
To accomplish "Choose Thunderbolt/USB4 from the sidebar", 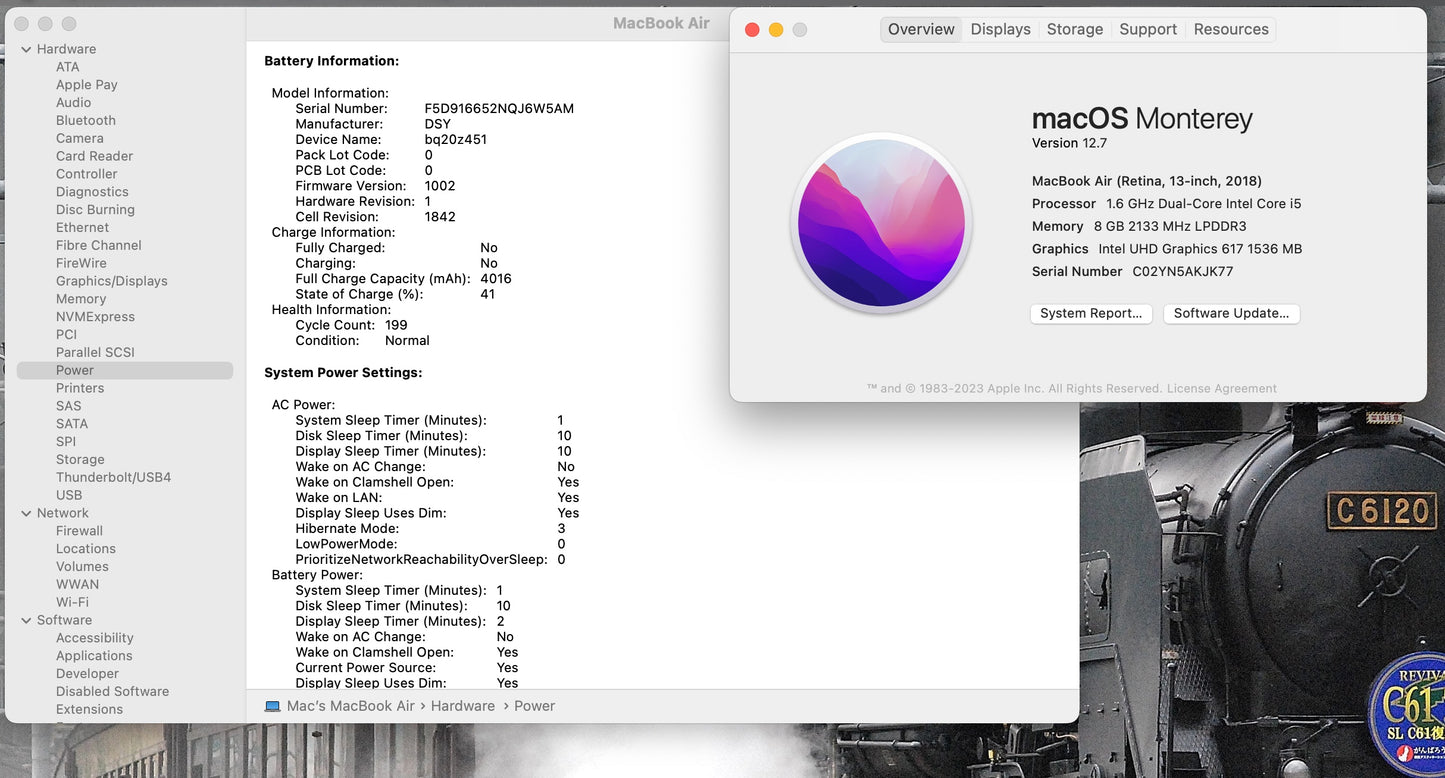I will (113, 477).
